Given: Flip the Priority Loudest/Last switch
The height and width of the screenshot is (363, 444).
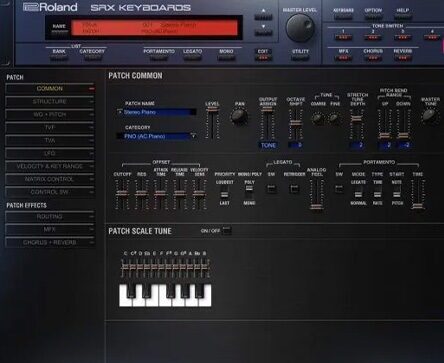Looking at the screenshot, I should 224,193.
